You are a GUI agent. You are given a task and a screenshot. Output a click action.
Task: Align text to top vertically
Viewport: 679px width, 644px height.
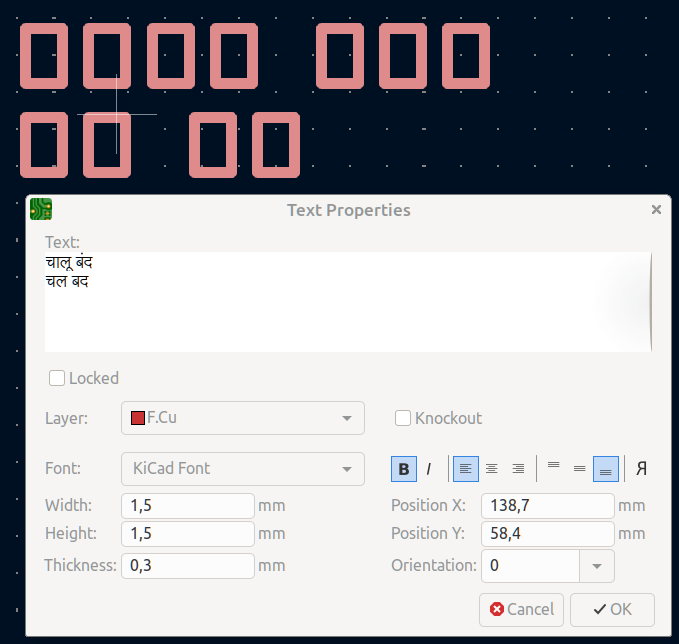click(553, 468)
